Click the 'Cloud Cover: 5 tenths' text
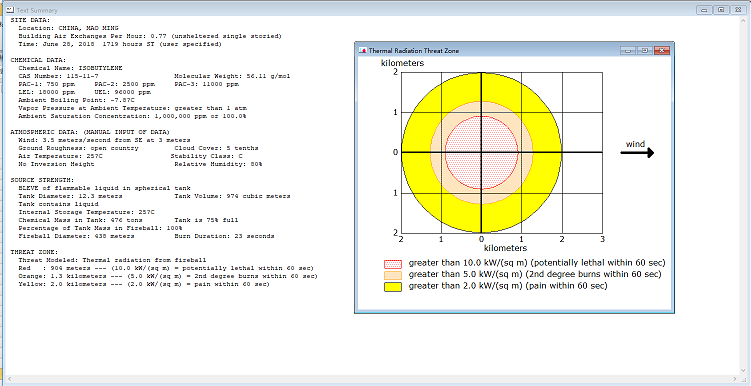The height and width of the screenshot is (386, 751). (x=216, y=148)
